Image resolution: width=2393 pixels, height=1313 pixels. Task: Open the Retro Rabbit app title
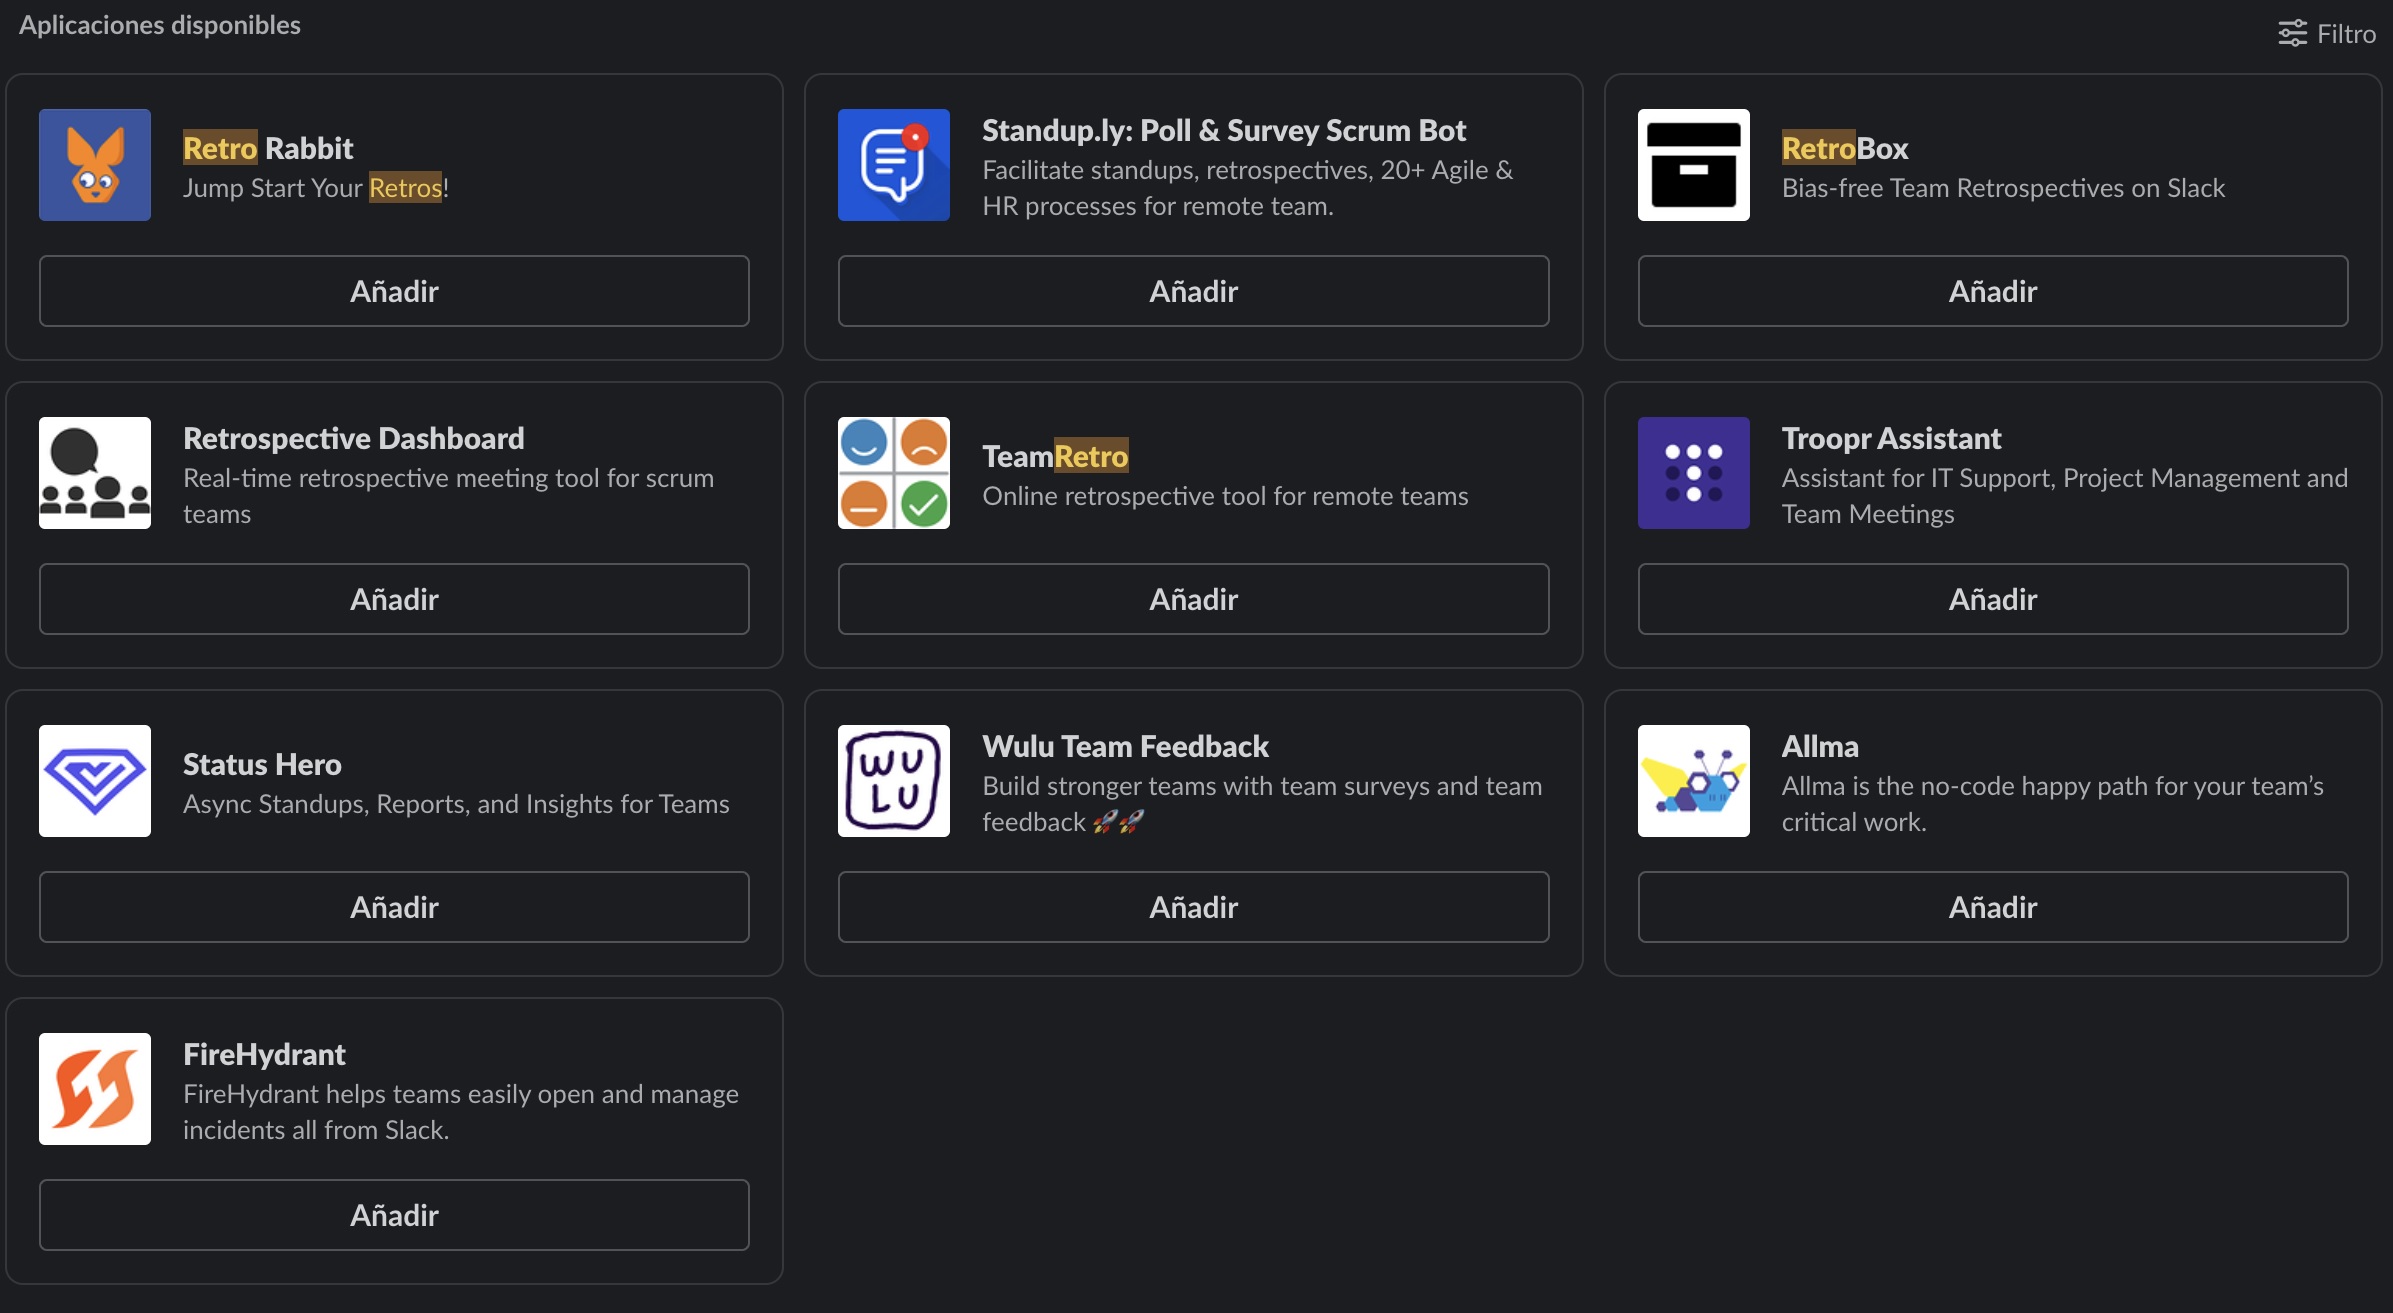(x=268, y=148)
